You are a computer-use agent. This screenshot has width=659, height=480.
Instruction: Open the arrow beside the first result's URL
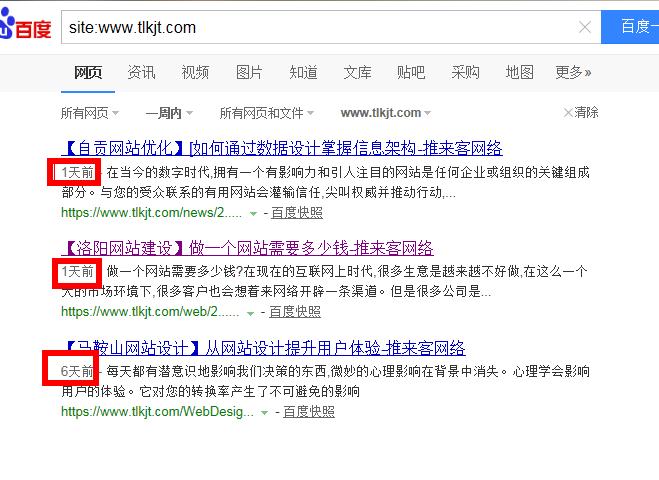pos(253,213)
